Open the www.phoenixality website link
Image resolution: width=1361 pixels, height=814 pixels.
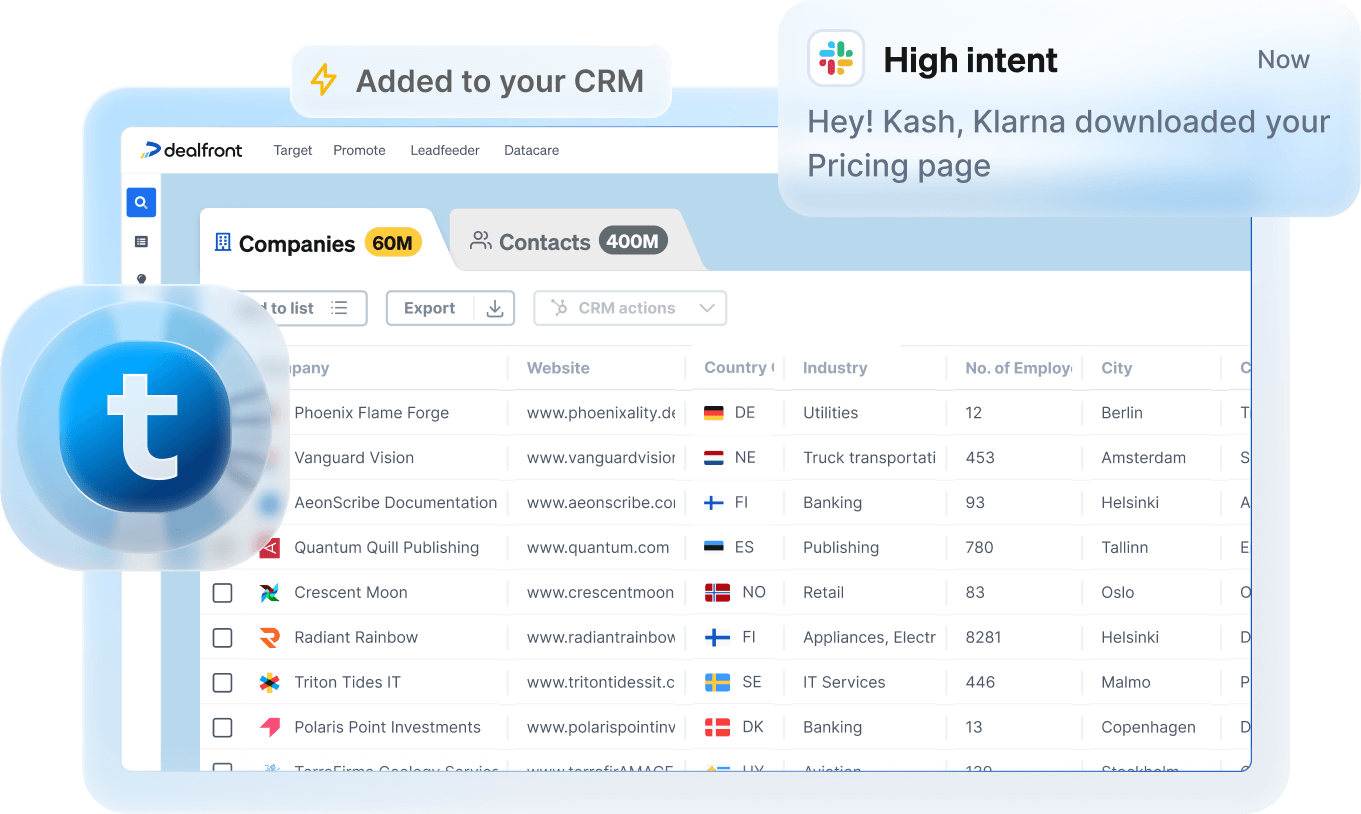[601, 413]
